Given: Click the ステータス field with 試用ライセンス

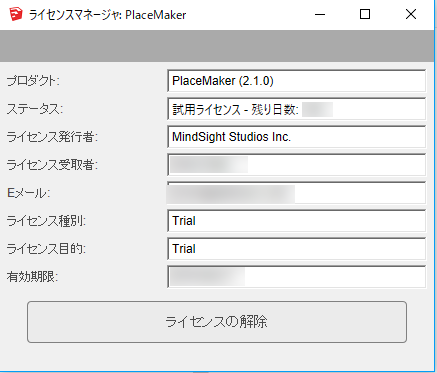Looking at the screenshot, I should [x=296, y=109].
